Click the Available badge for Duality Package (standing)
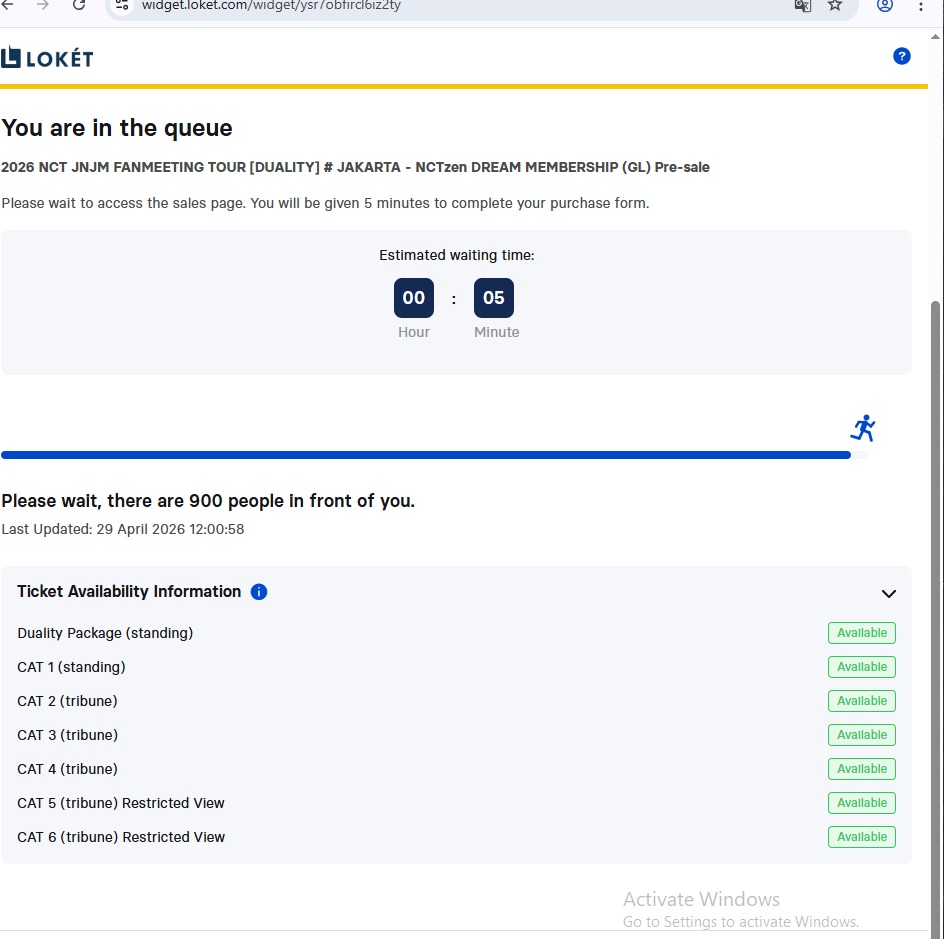The image size is (944, 939). pyautogui.click(x=862, y=633)
